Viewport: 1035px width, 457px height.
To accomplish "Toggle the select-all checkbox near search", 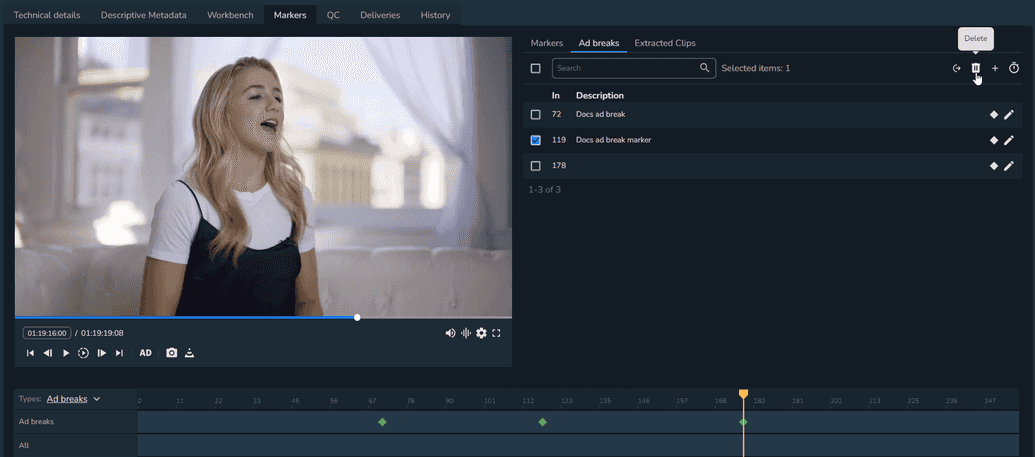I will (x=535, y=68).
